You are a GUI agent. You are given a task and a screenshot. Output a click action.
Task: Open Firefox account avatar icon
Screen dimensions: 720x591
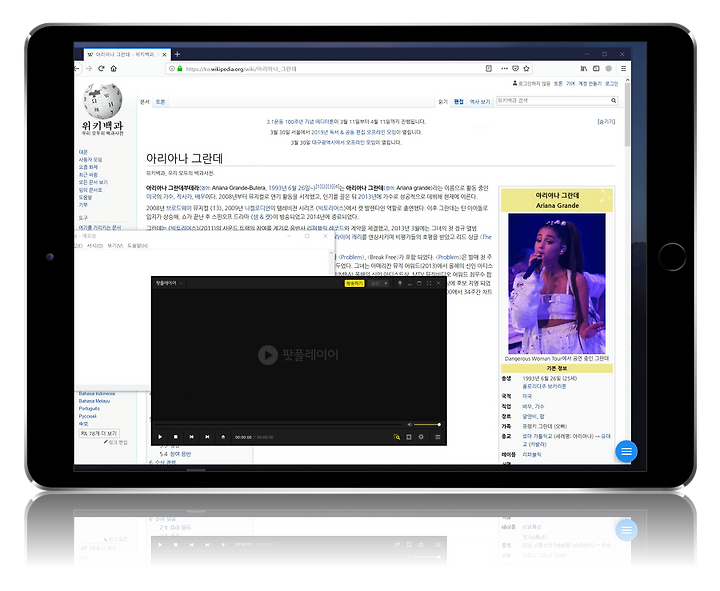click(x=608, y=68)
